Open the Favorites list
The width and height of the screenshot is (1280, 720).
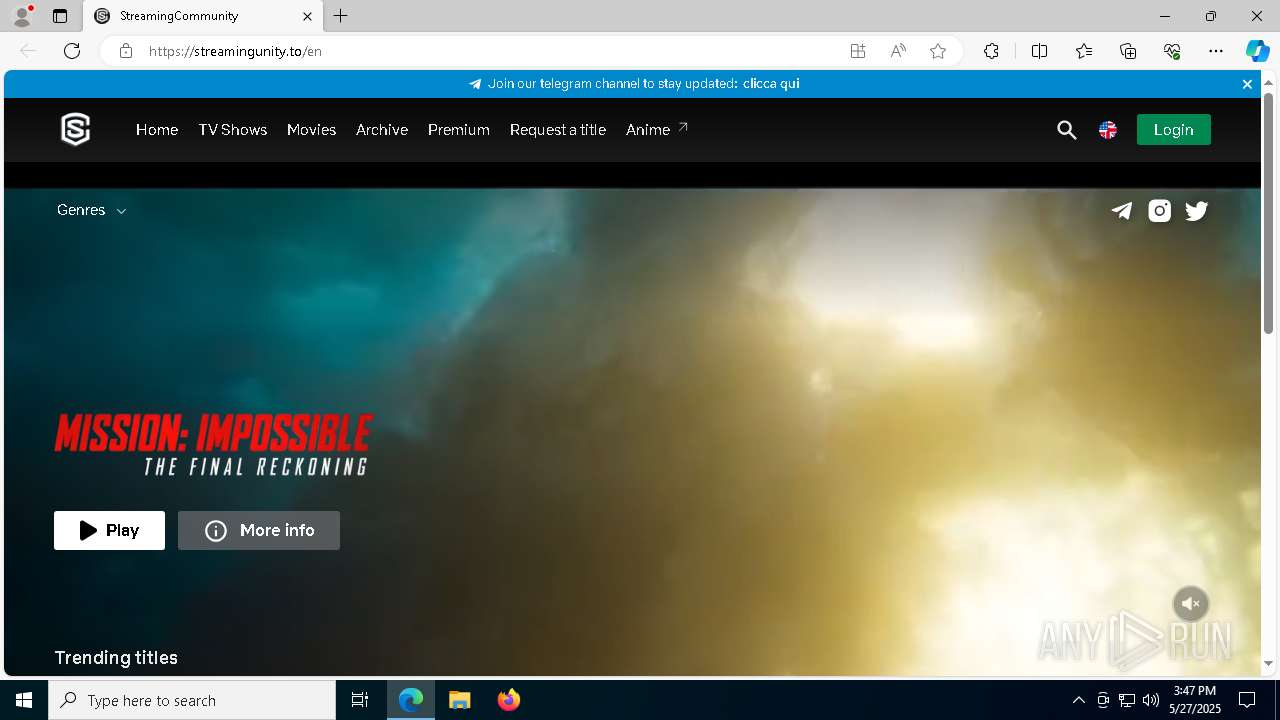click(x=1084, y=51)
